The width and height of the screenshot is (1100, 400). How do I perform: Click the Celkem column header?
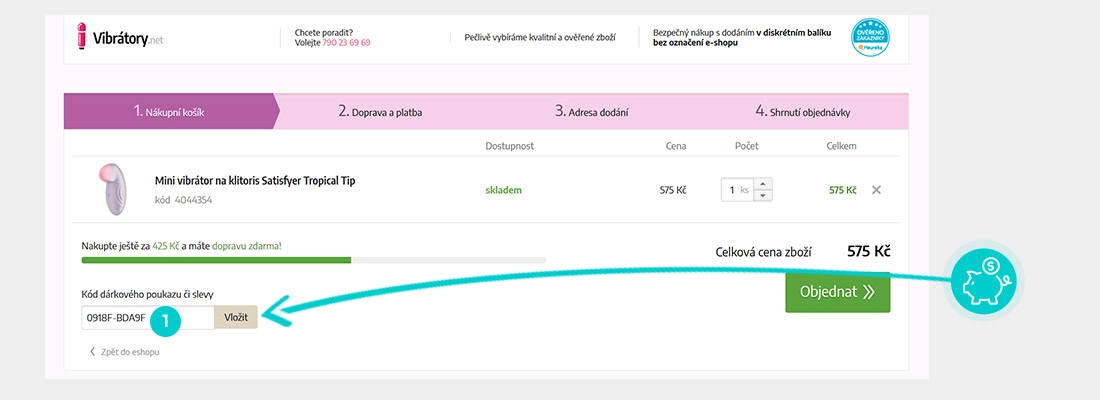pyautogui.click(x=841, y=146)
